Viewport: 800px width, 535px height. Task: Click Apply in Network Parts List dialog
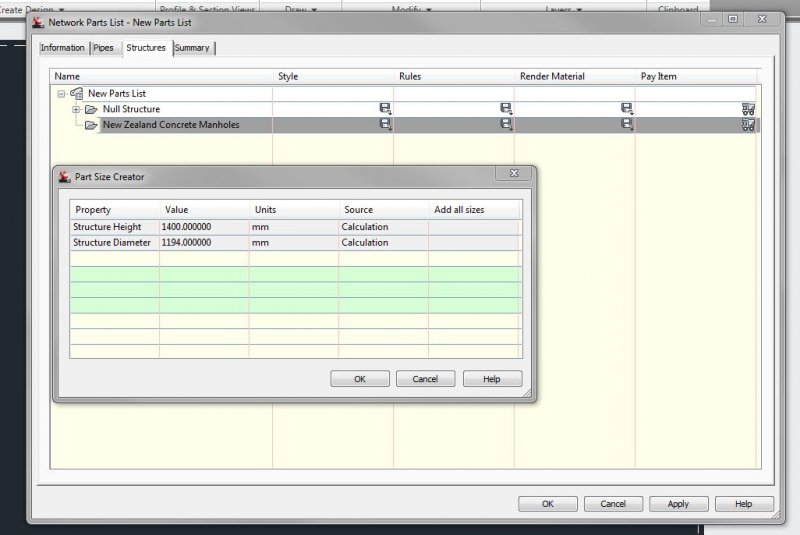pyautogui.click(x=678, y=504)
